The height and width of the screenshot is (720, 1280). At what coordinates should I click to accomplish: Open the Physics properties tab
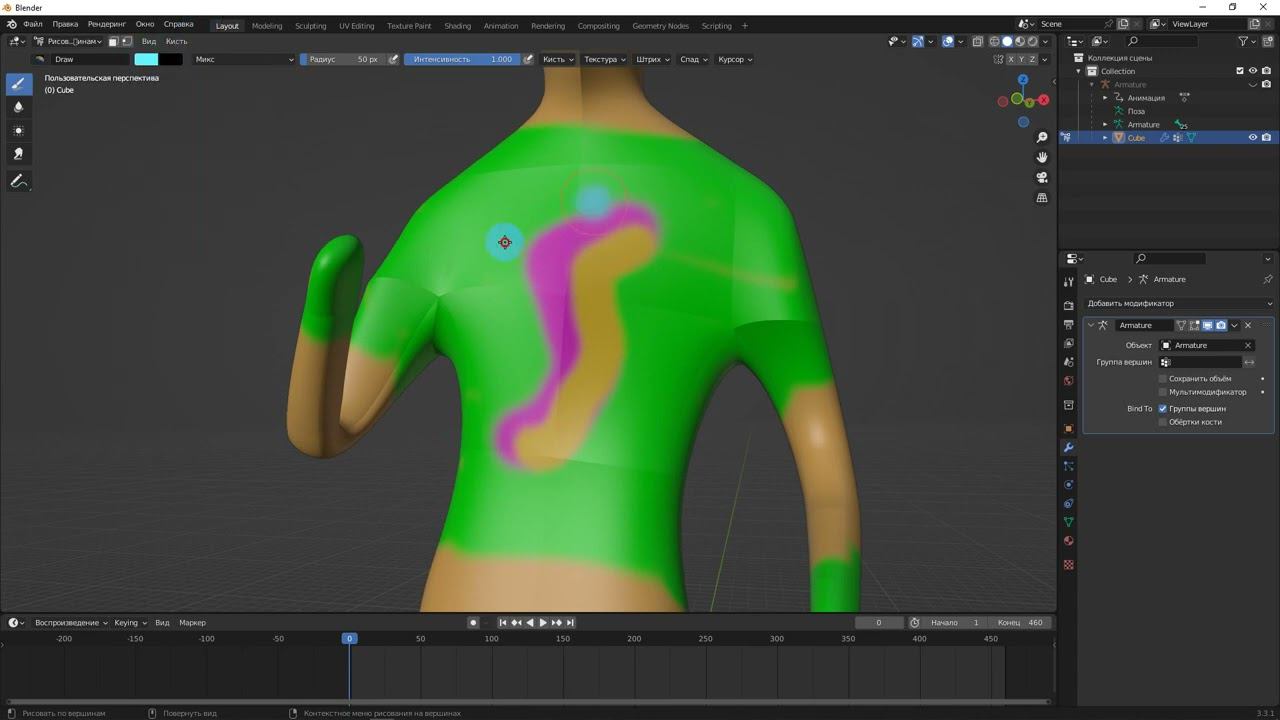[1068, 485]
